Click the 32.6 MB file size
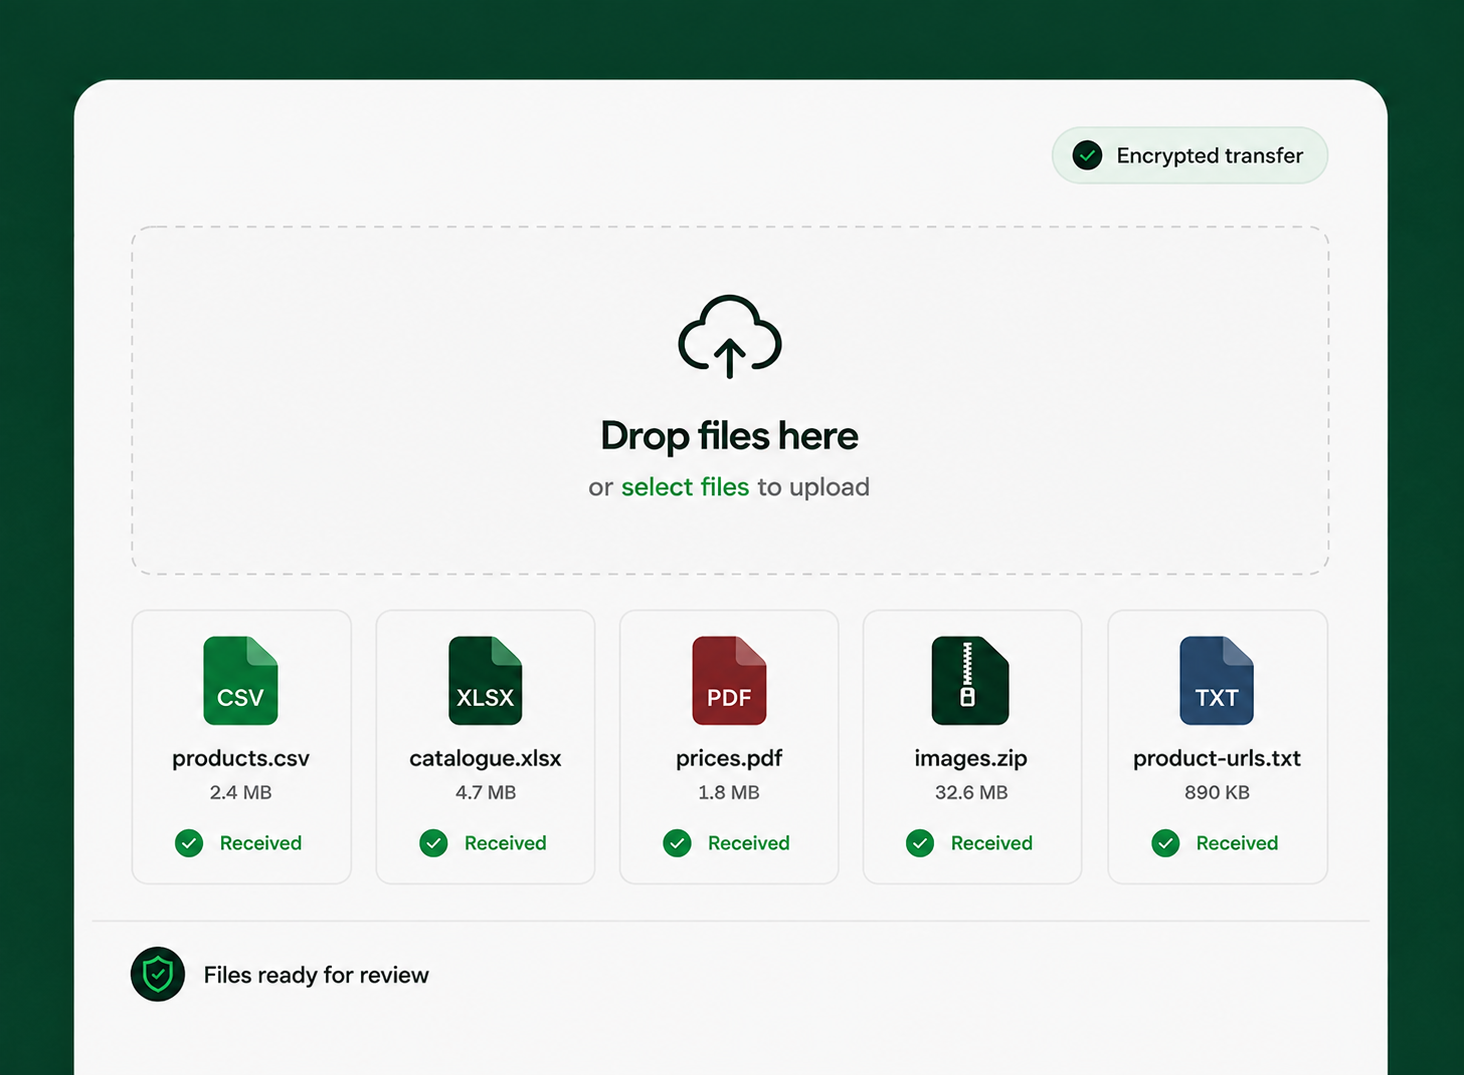1464x1075 pixels. pos(971,792)
